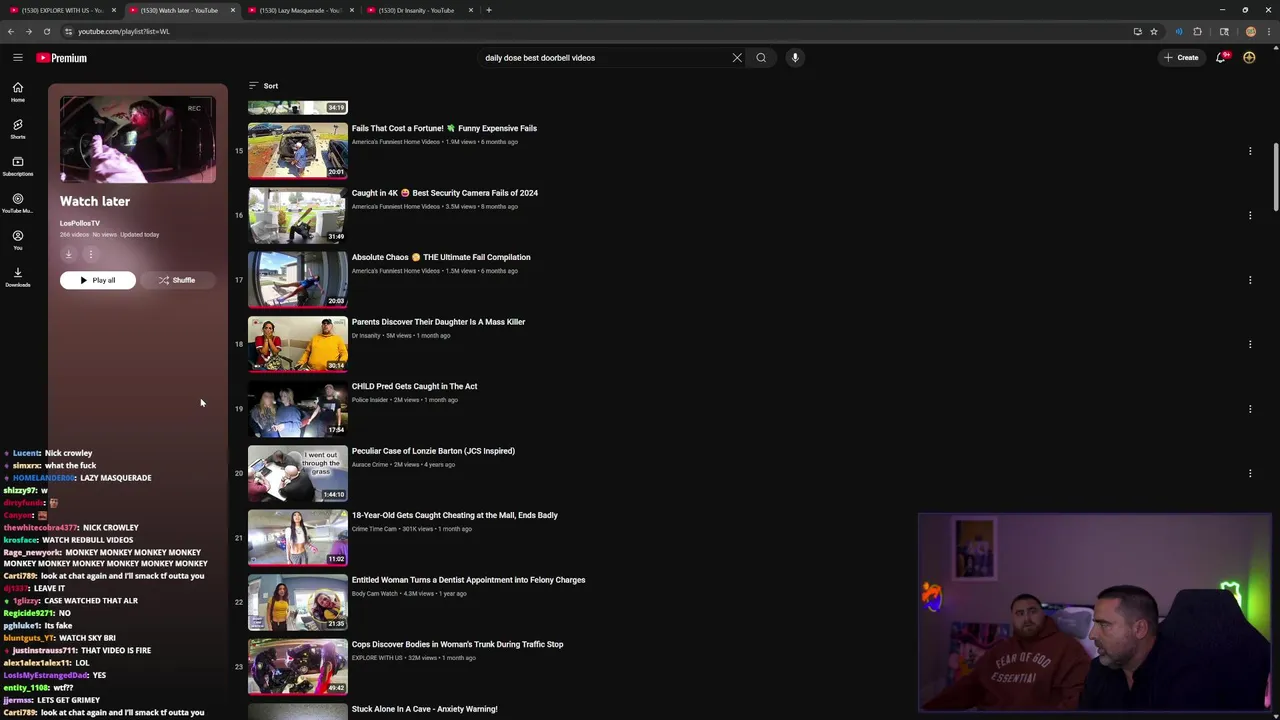Open Crime Time Cam channel link
Viewport: 1280px width, 720px height.
(374, 529)
